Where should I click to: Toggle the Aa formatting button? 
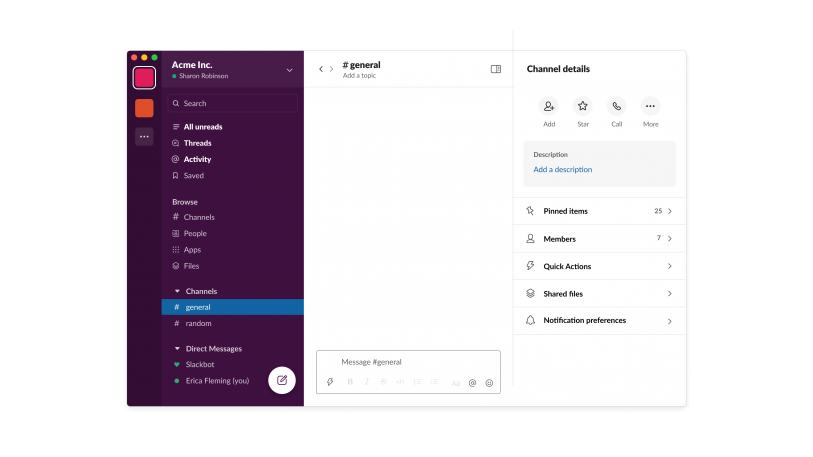(x=455, y=383)
